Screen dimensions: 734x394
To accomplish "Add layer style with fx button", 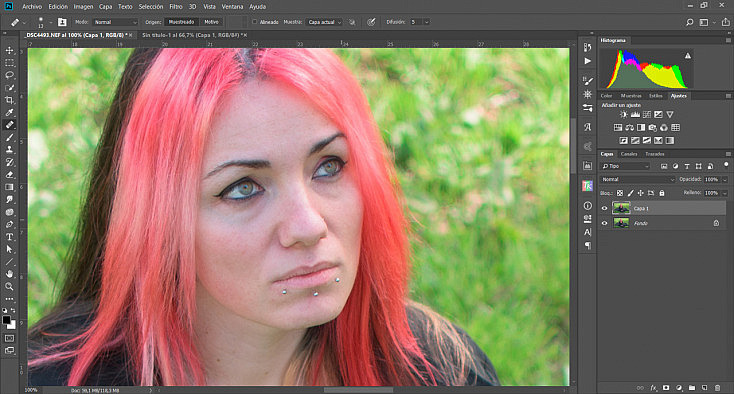I will tap(653, 388).
